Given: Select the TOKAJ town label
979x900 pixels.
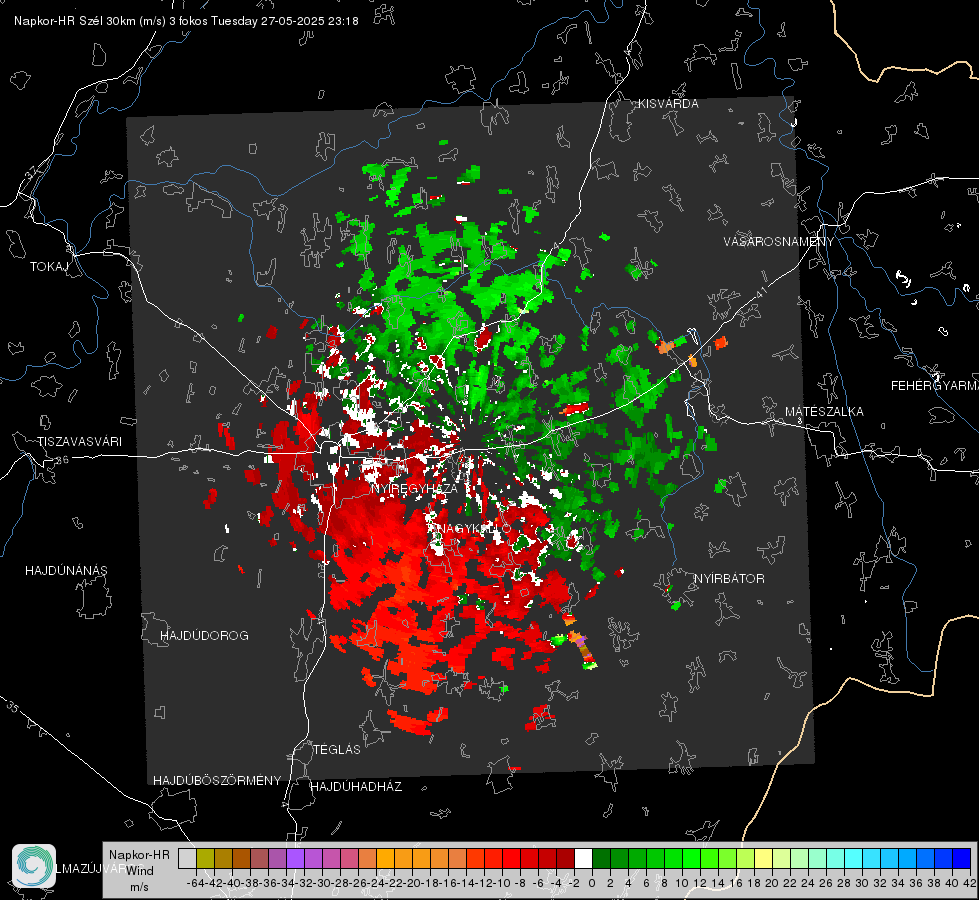Looking at the screenshot, I should click(49, 267).
